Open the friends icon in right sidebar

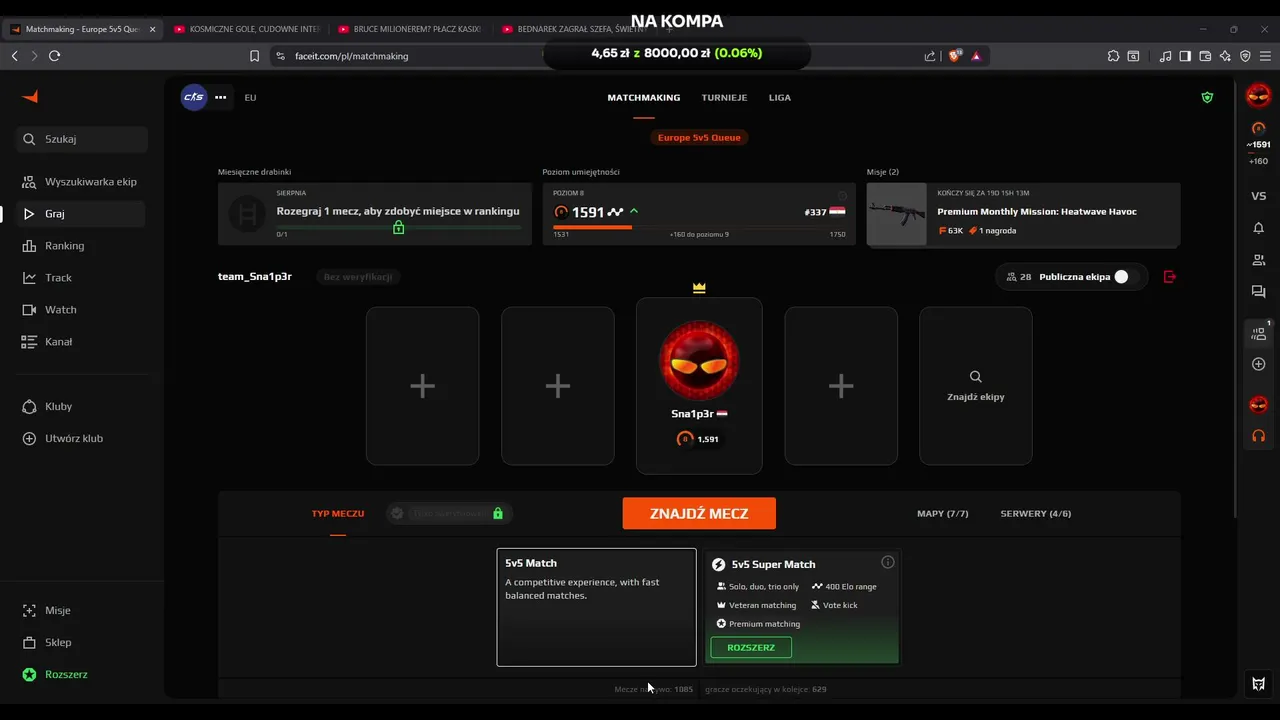tap(1259, 260)
